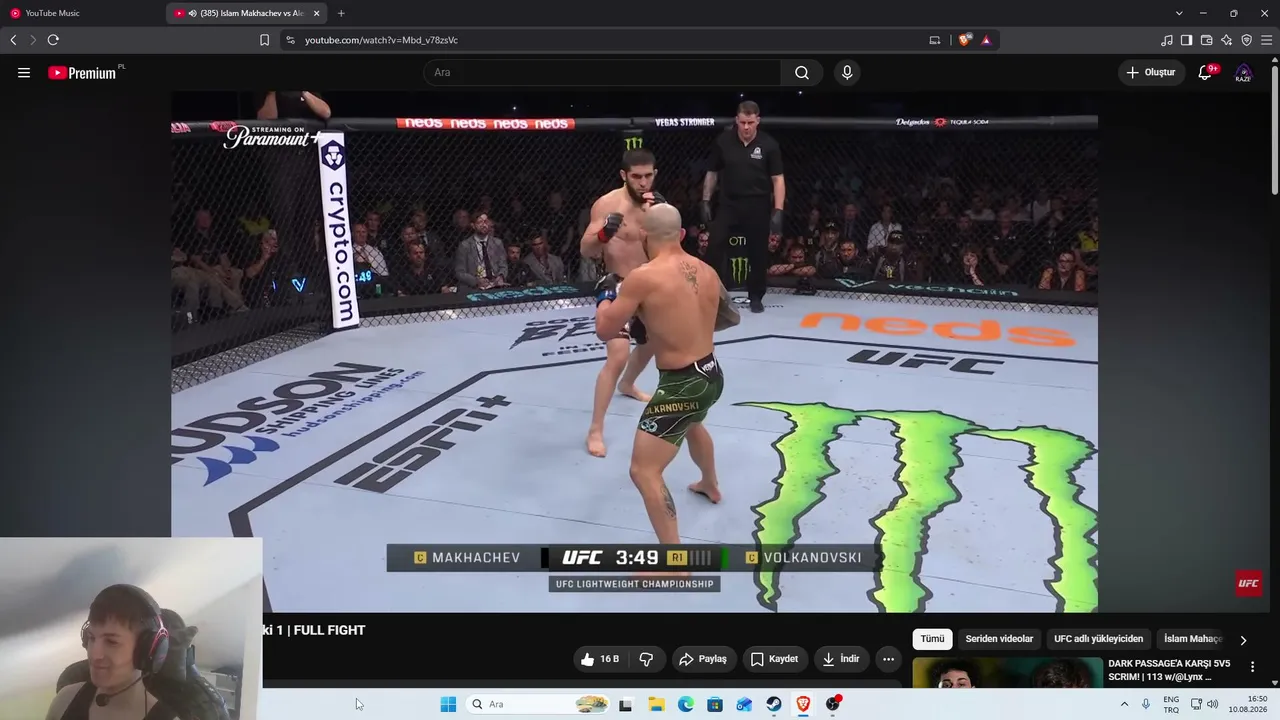Open the Windows Start menu
The height and width of the screenshot is (720, 1280).
[448, 704]
